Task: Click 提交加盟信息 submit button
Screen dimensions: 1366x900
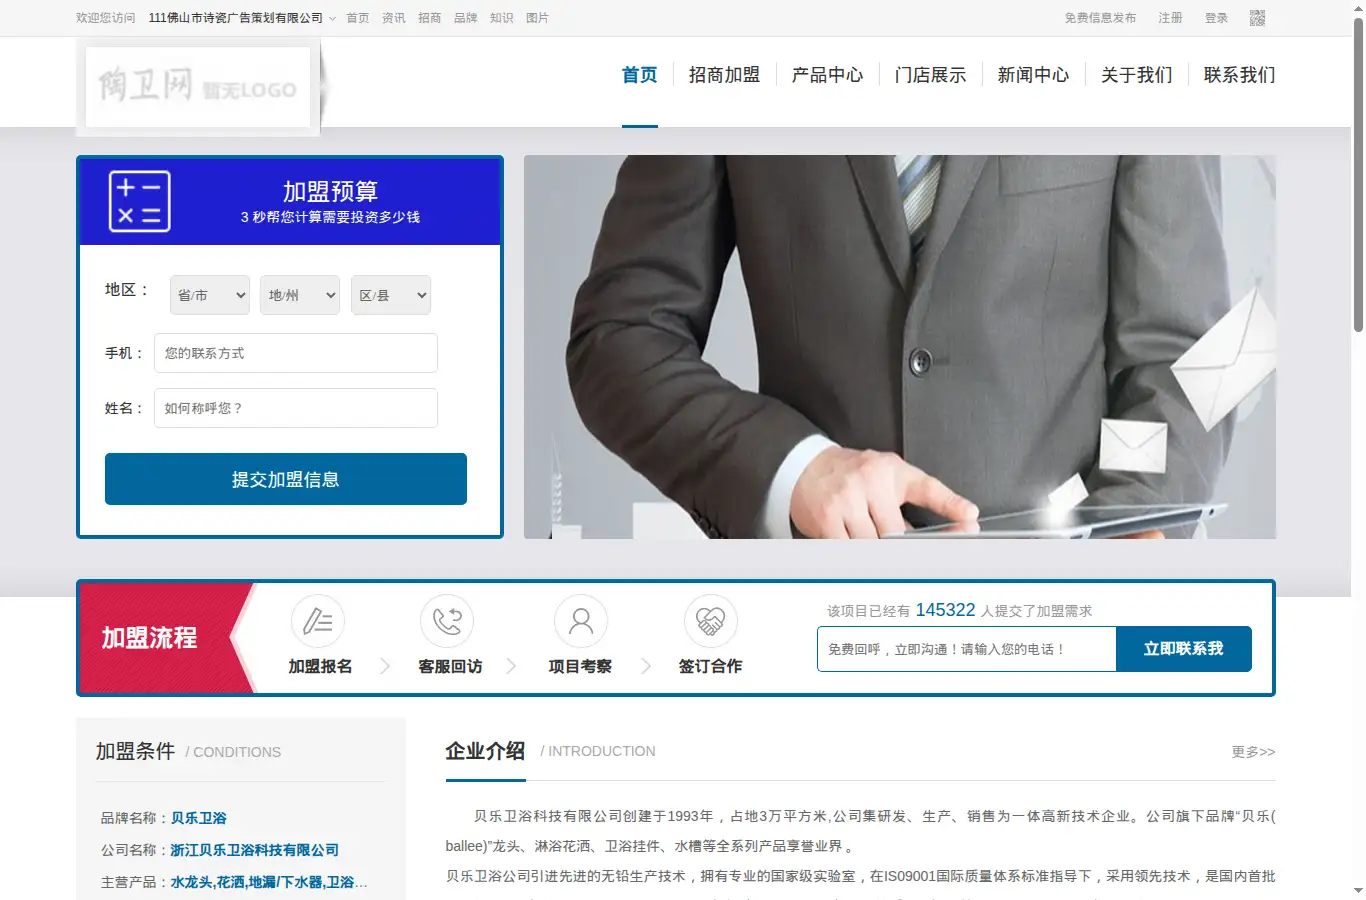Action: point(286,479)
